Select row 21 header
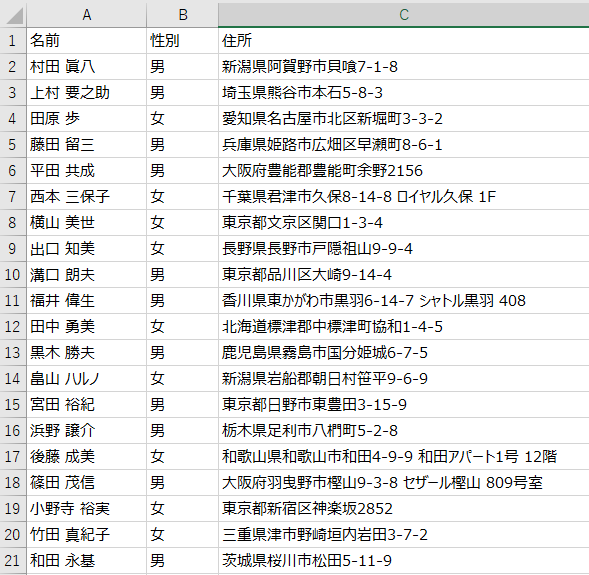 pos(13,560)
